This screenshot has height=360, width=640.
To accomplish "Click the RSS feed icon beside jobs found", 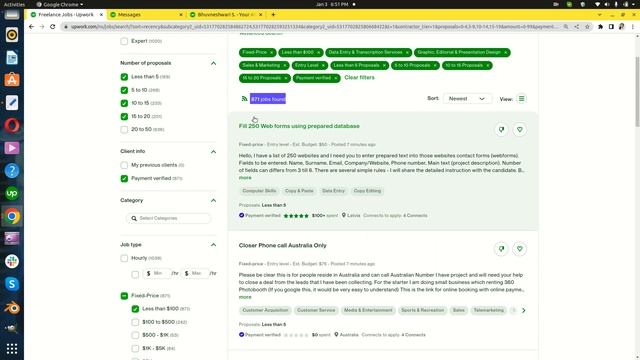I will click(244, 99).
